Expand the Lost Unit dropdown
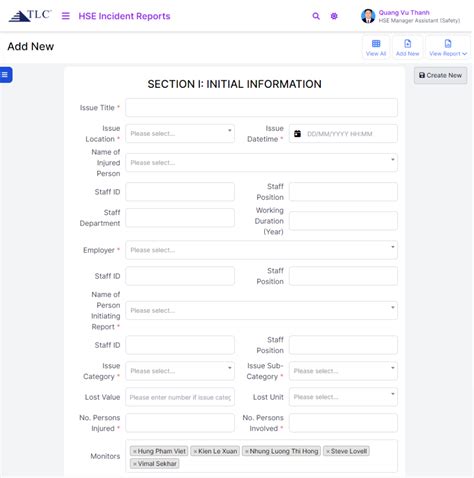 coord(343,397)
